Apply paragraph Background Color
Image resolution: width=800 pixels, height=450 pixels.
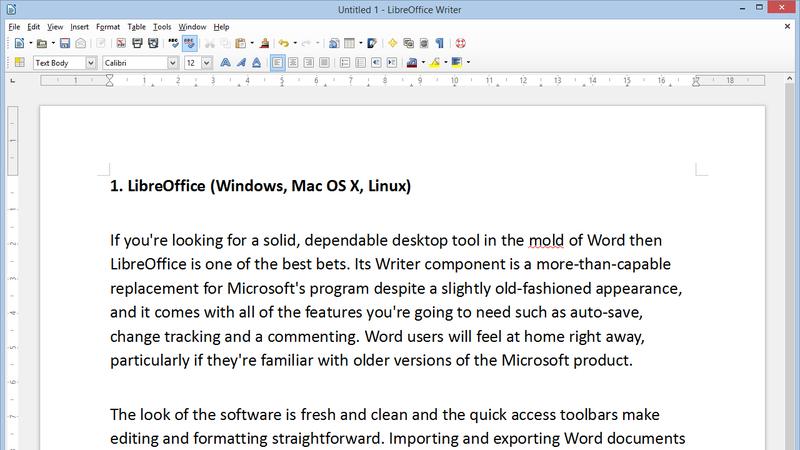coord(457,63)
